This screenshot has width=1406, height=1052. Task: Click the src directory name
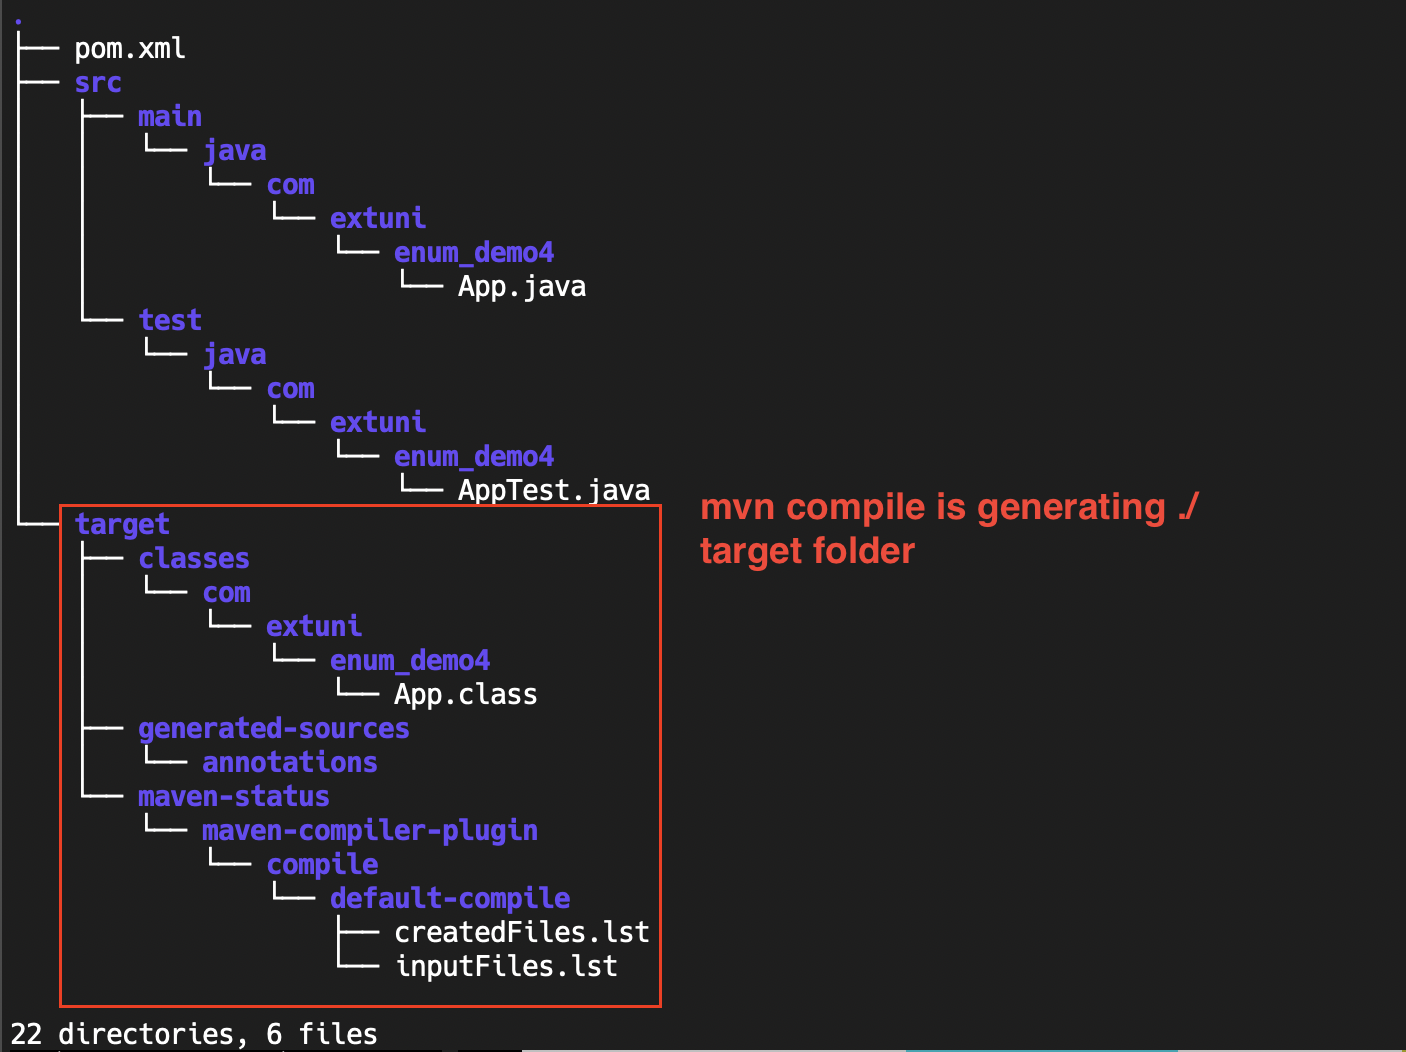click(x=97, y=82)
